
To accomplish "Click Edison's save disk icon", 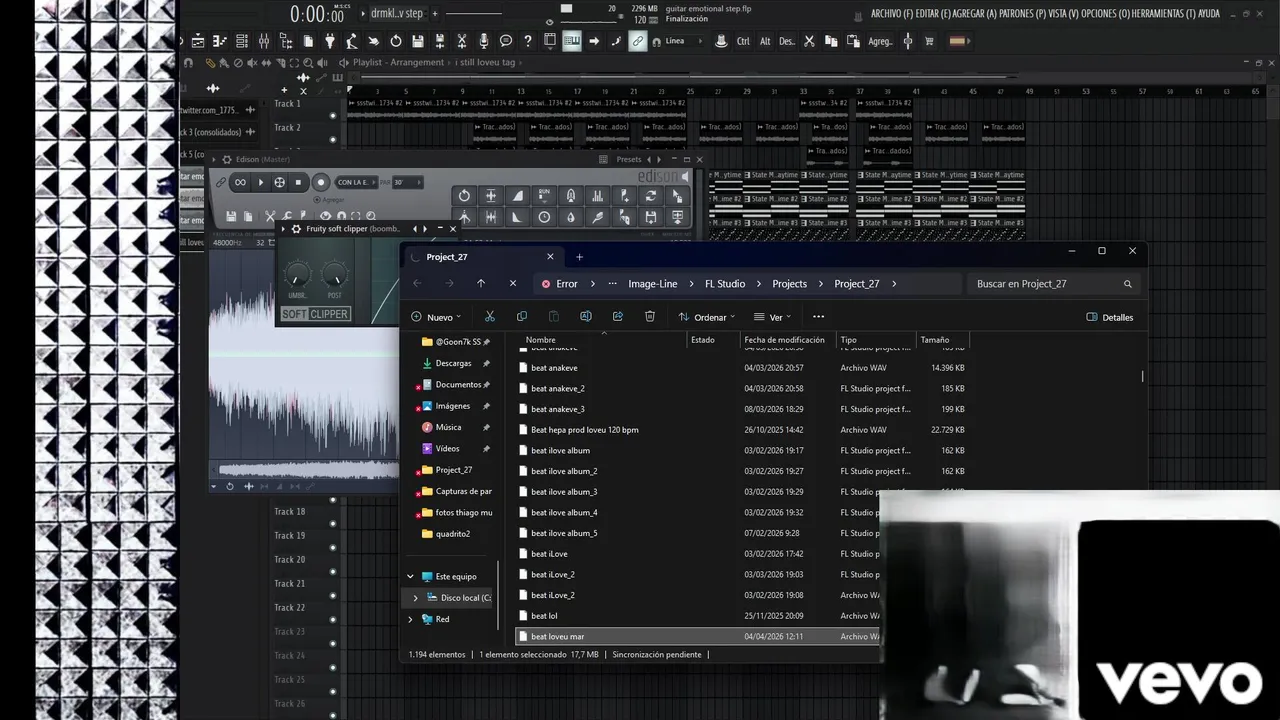I will click(x=231, y=216).
